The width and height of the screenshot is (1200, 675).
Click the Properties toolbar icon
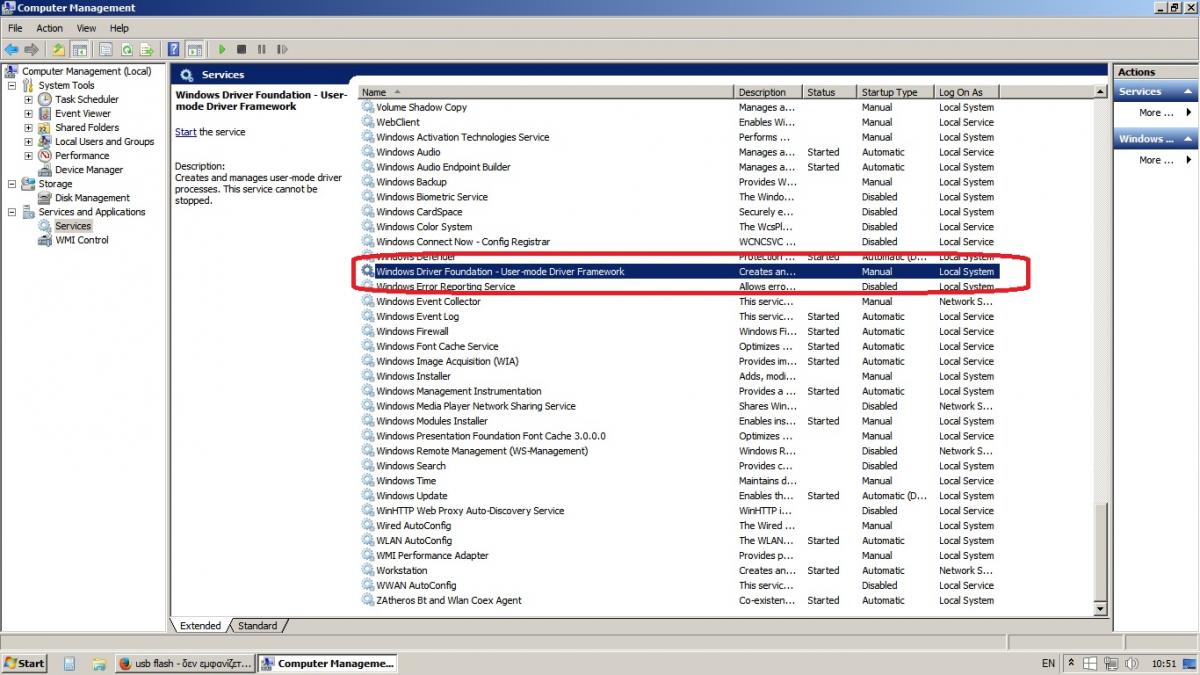coord(106,49)
